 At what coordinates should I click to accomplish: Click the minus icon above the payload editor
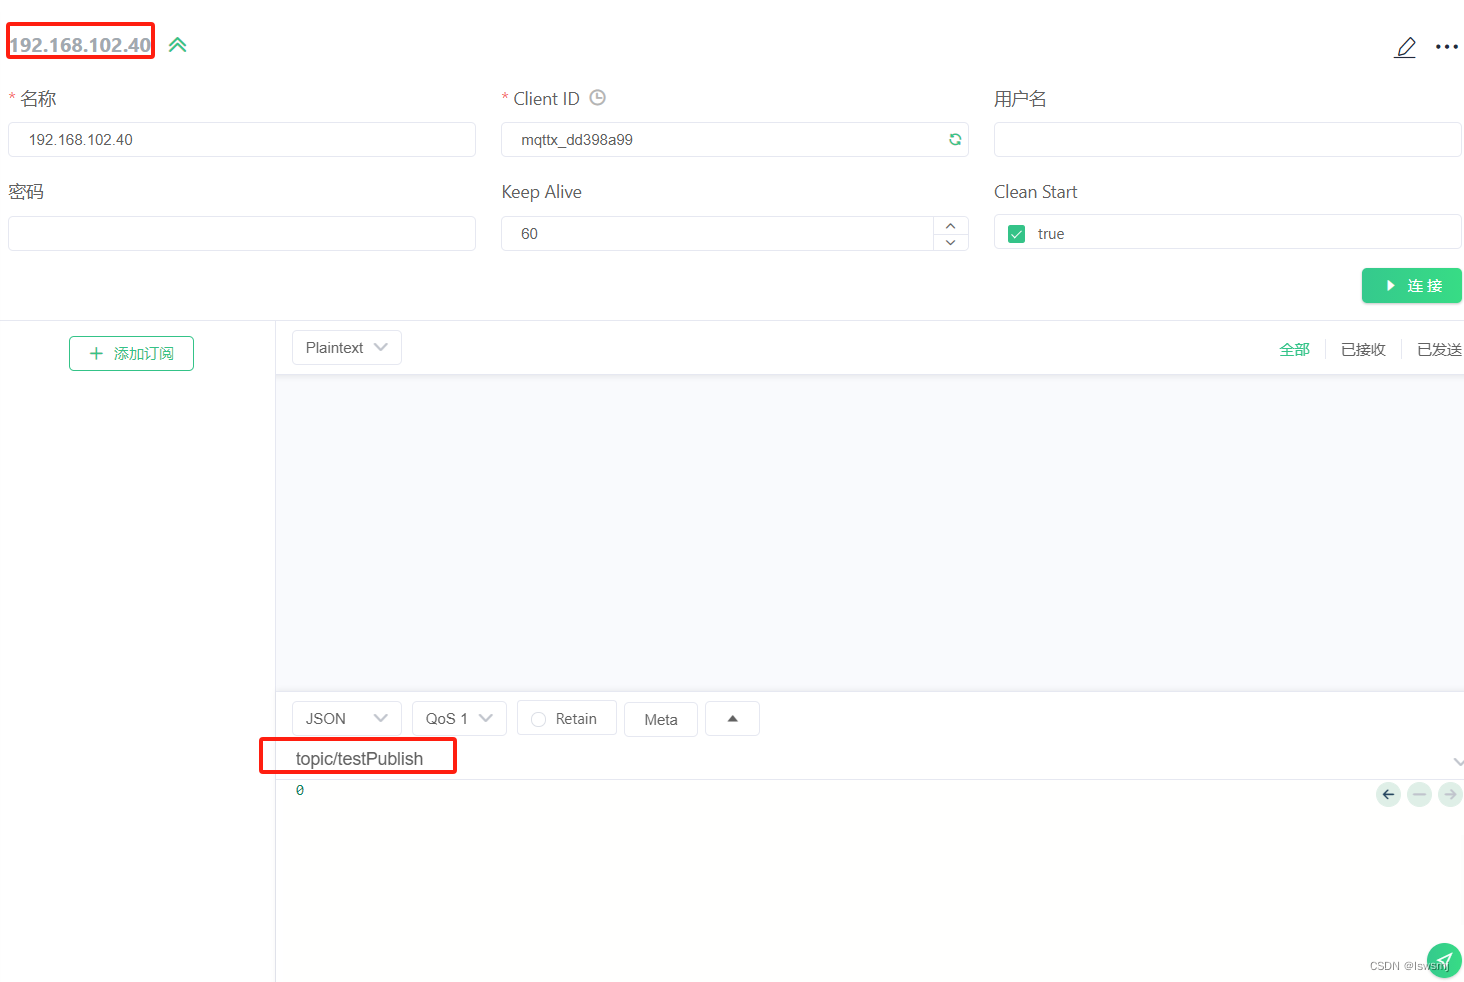point(1419,794)
